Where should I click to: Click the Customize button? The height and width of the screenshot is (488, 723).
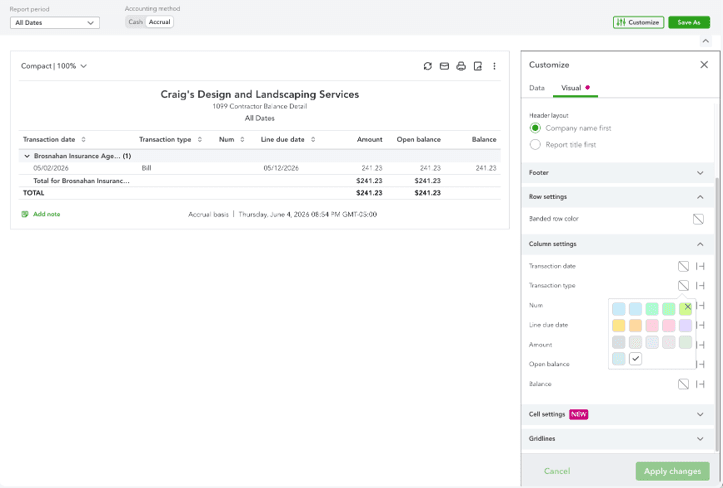pos(638,22)
